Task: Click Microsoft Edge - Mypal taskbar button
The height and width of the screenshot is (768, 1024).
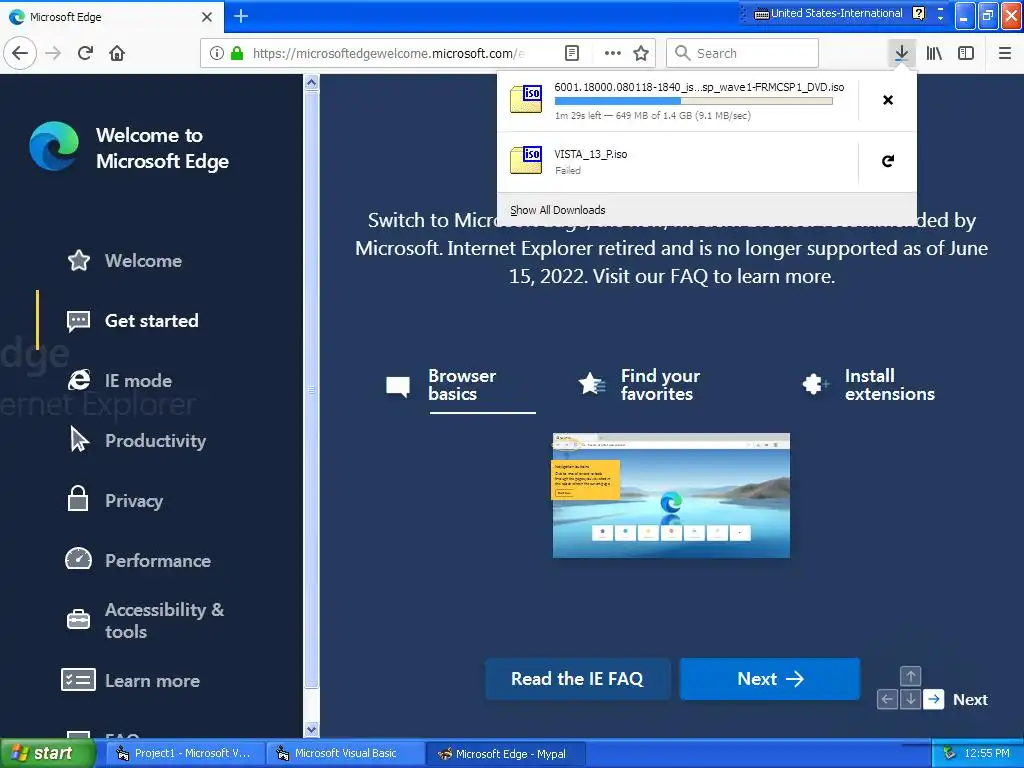Action: tap(505, 753)
